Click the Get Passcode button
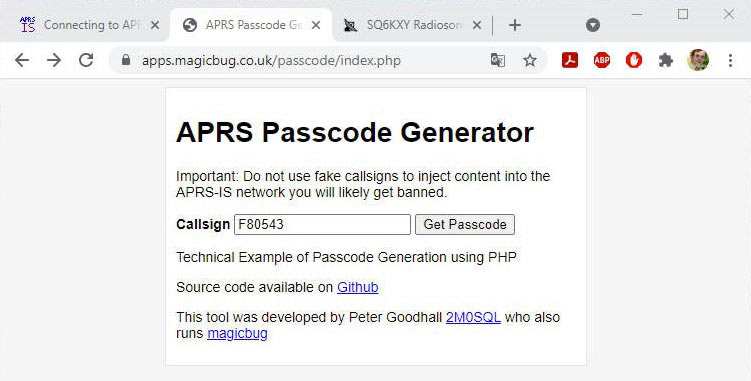 coord(465,224)
